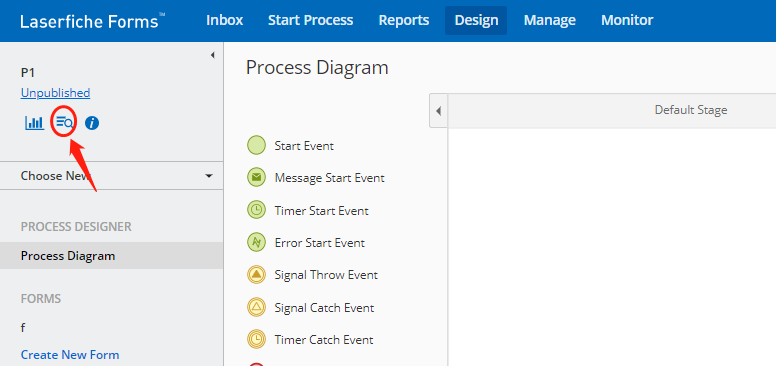Select the Timer Catch Event icon
The height and width of the screenshot is (366, 776).
point(256,339)
